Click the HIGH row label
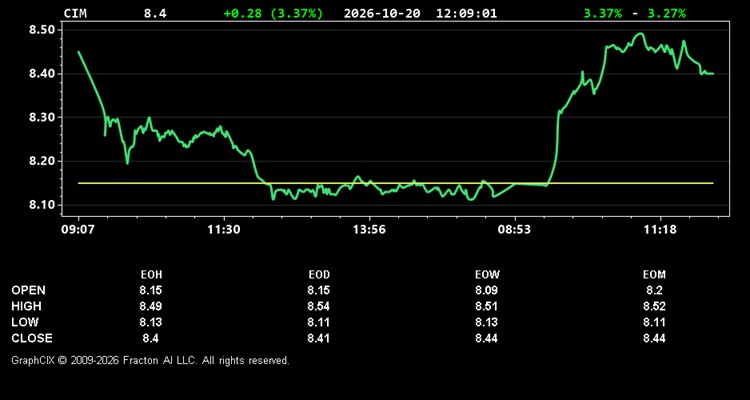 click(x=26, y=306)
